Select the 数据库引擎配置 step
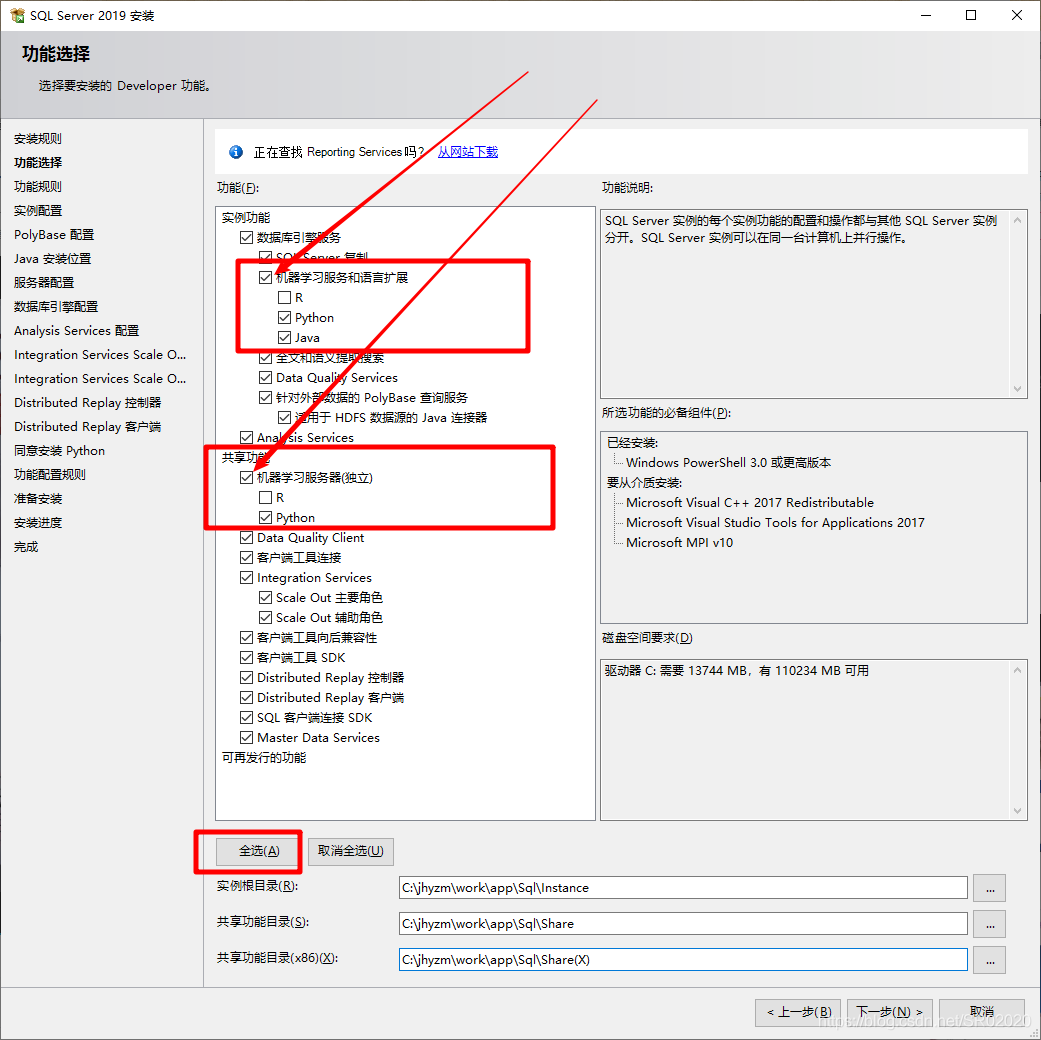1041x1040 pixels. (x=56, y=307)
